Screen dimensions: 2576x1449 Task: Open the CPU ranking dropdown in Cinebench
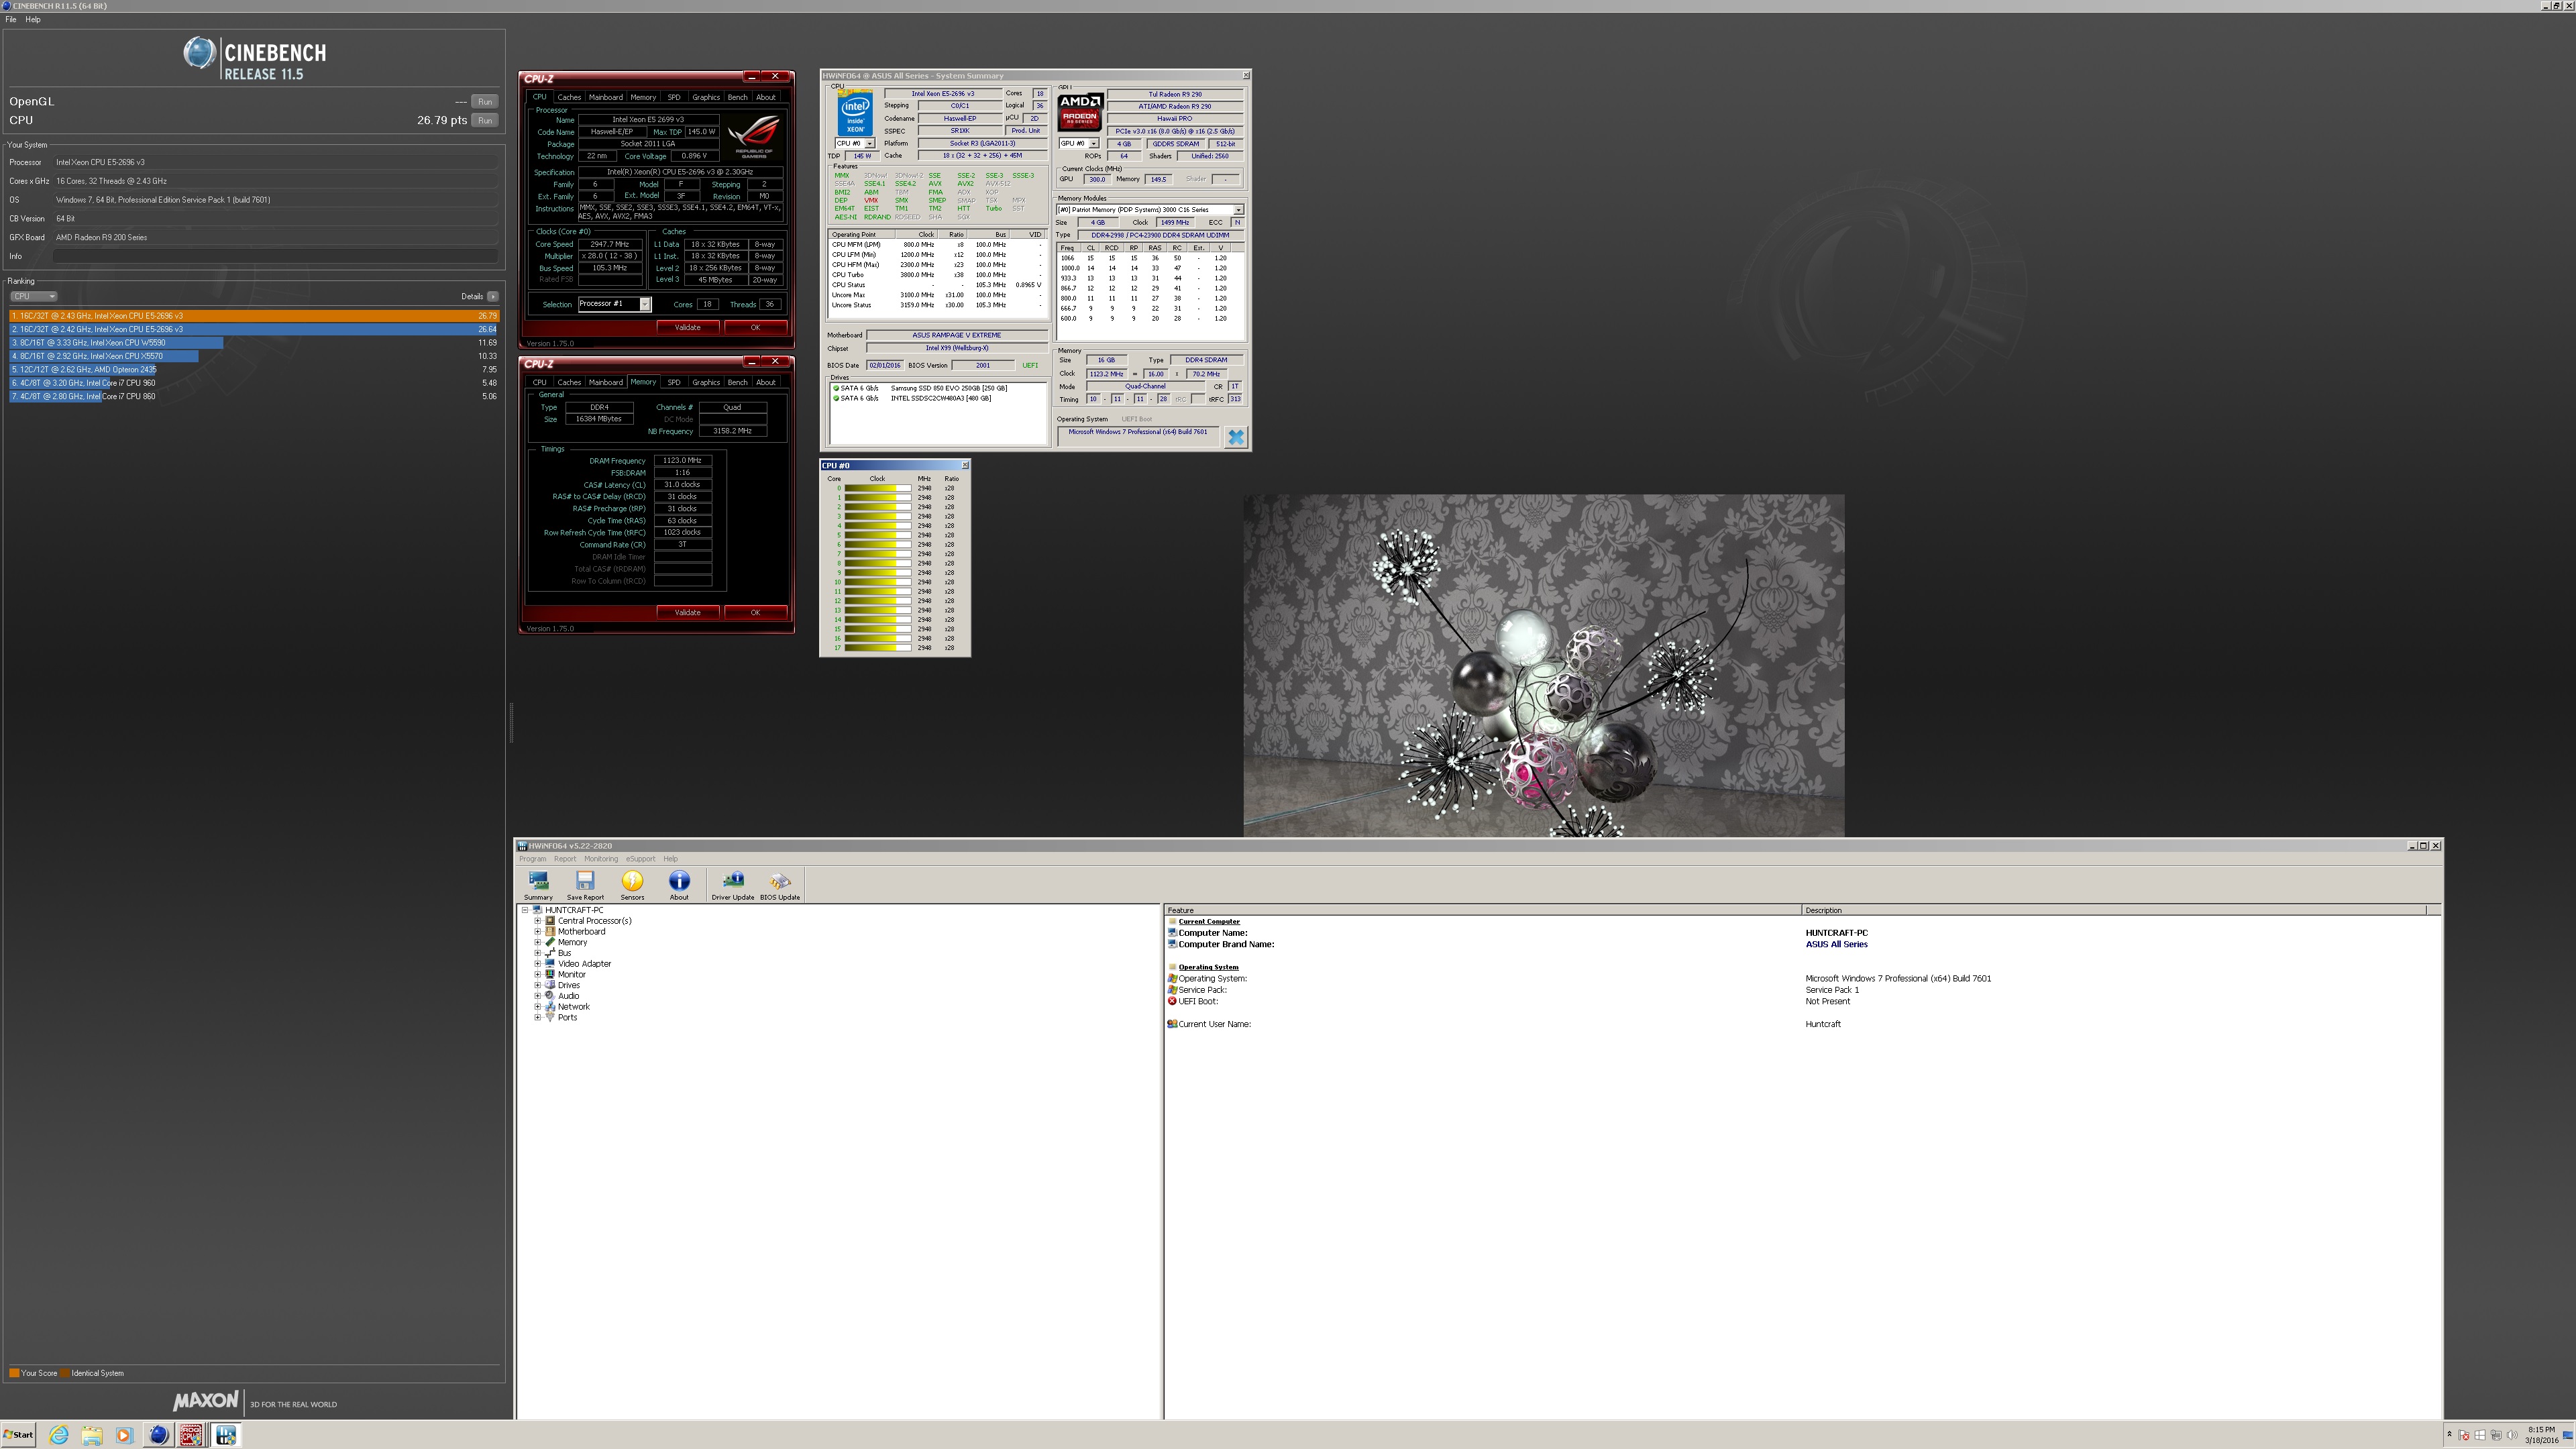(33, 296)
